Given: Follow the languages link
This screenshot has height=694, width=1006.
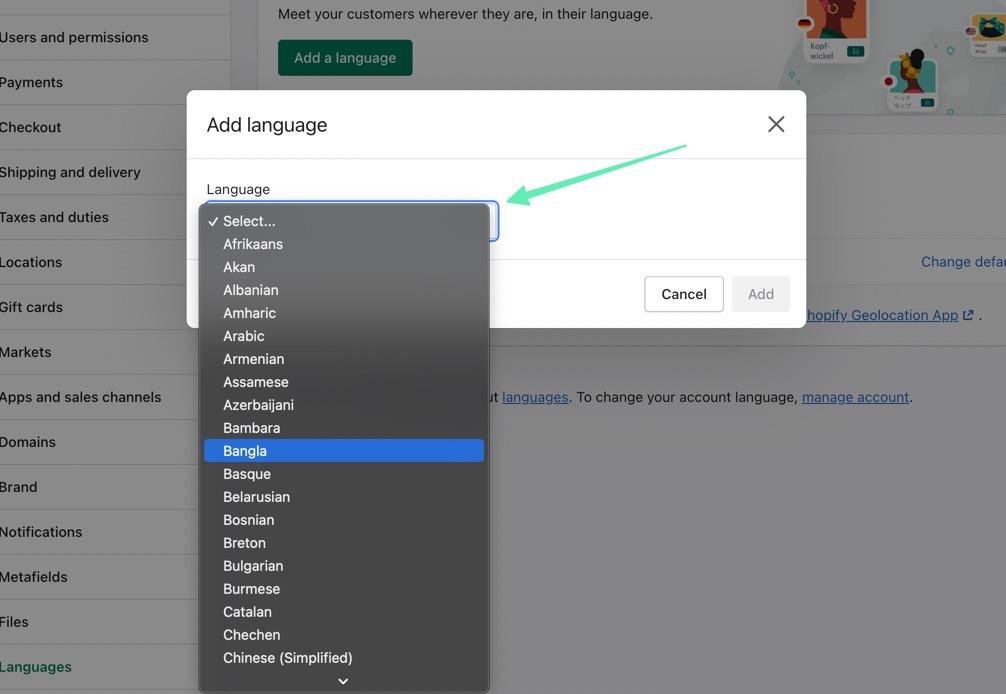Looking at the screenshot, I should (535, 397).
